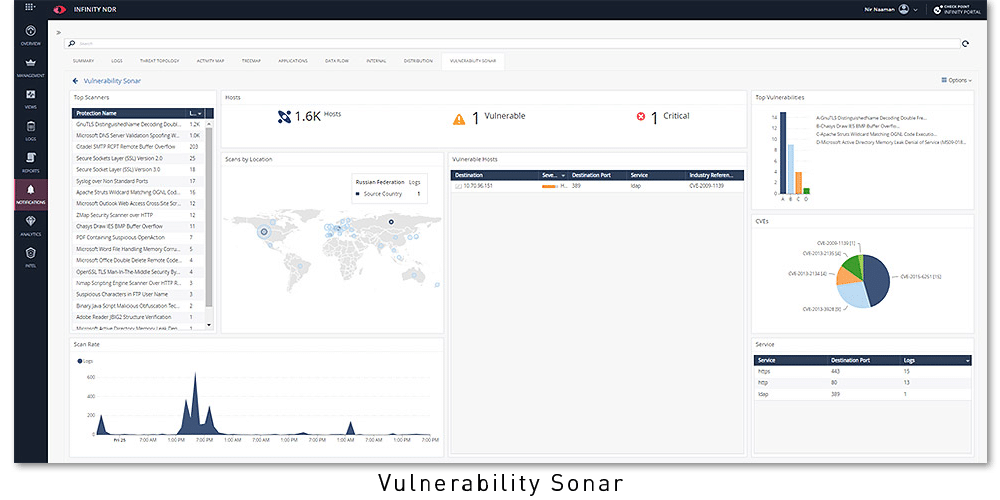Switch to the Logs tab
This screenshot has width=1000, height=500.
pos(117,61)
